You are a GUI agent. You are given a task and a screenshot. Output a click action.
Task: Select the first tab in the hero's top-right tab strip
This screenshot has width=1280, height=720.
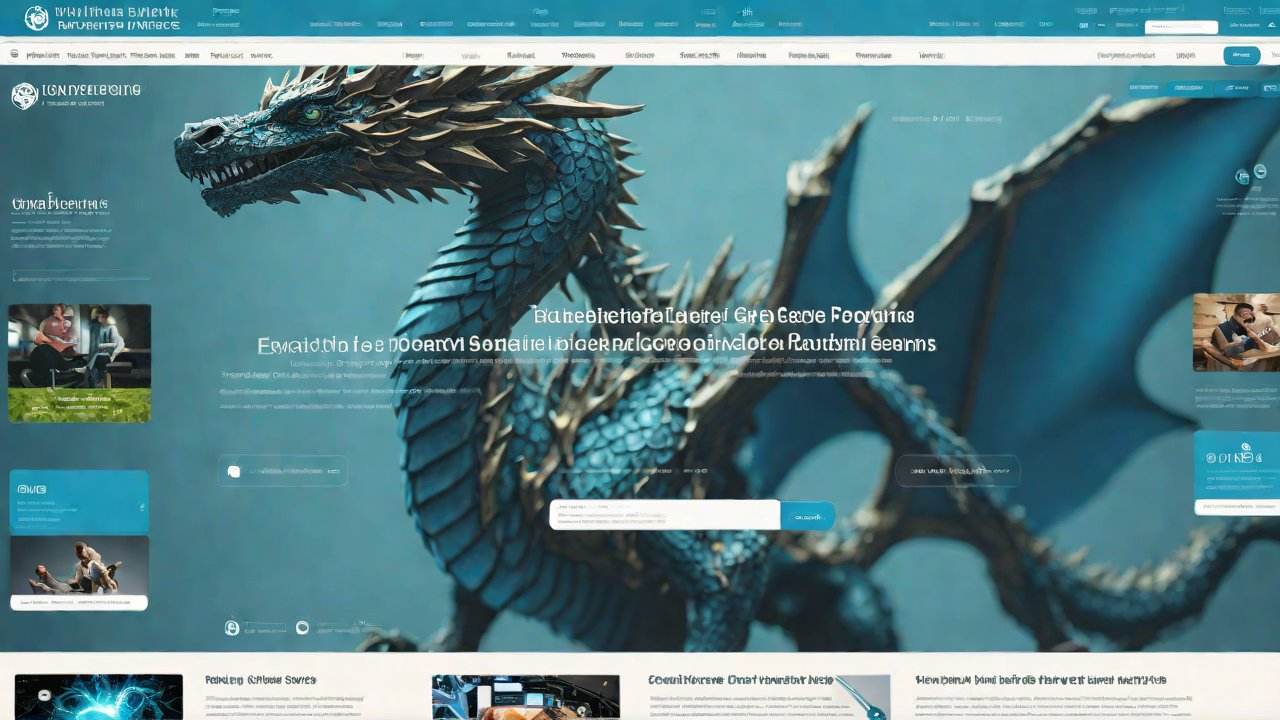1145,88
